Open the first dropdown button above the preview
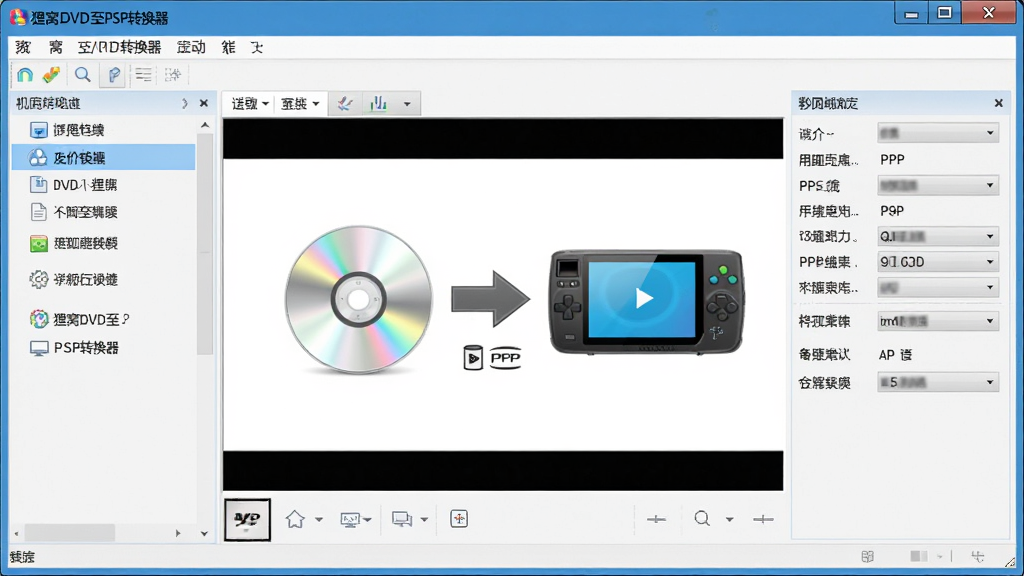 (x=249, y=104)
